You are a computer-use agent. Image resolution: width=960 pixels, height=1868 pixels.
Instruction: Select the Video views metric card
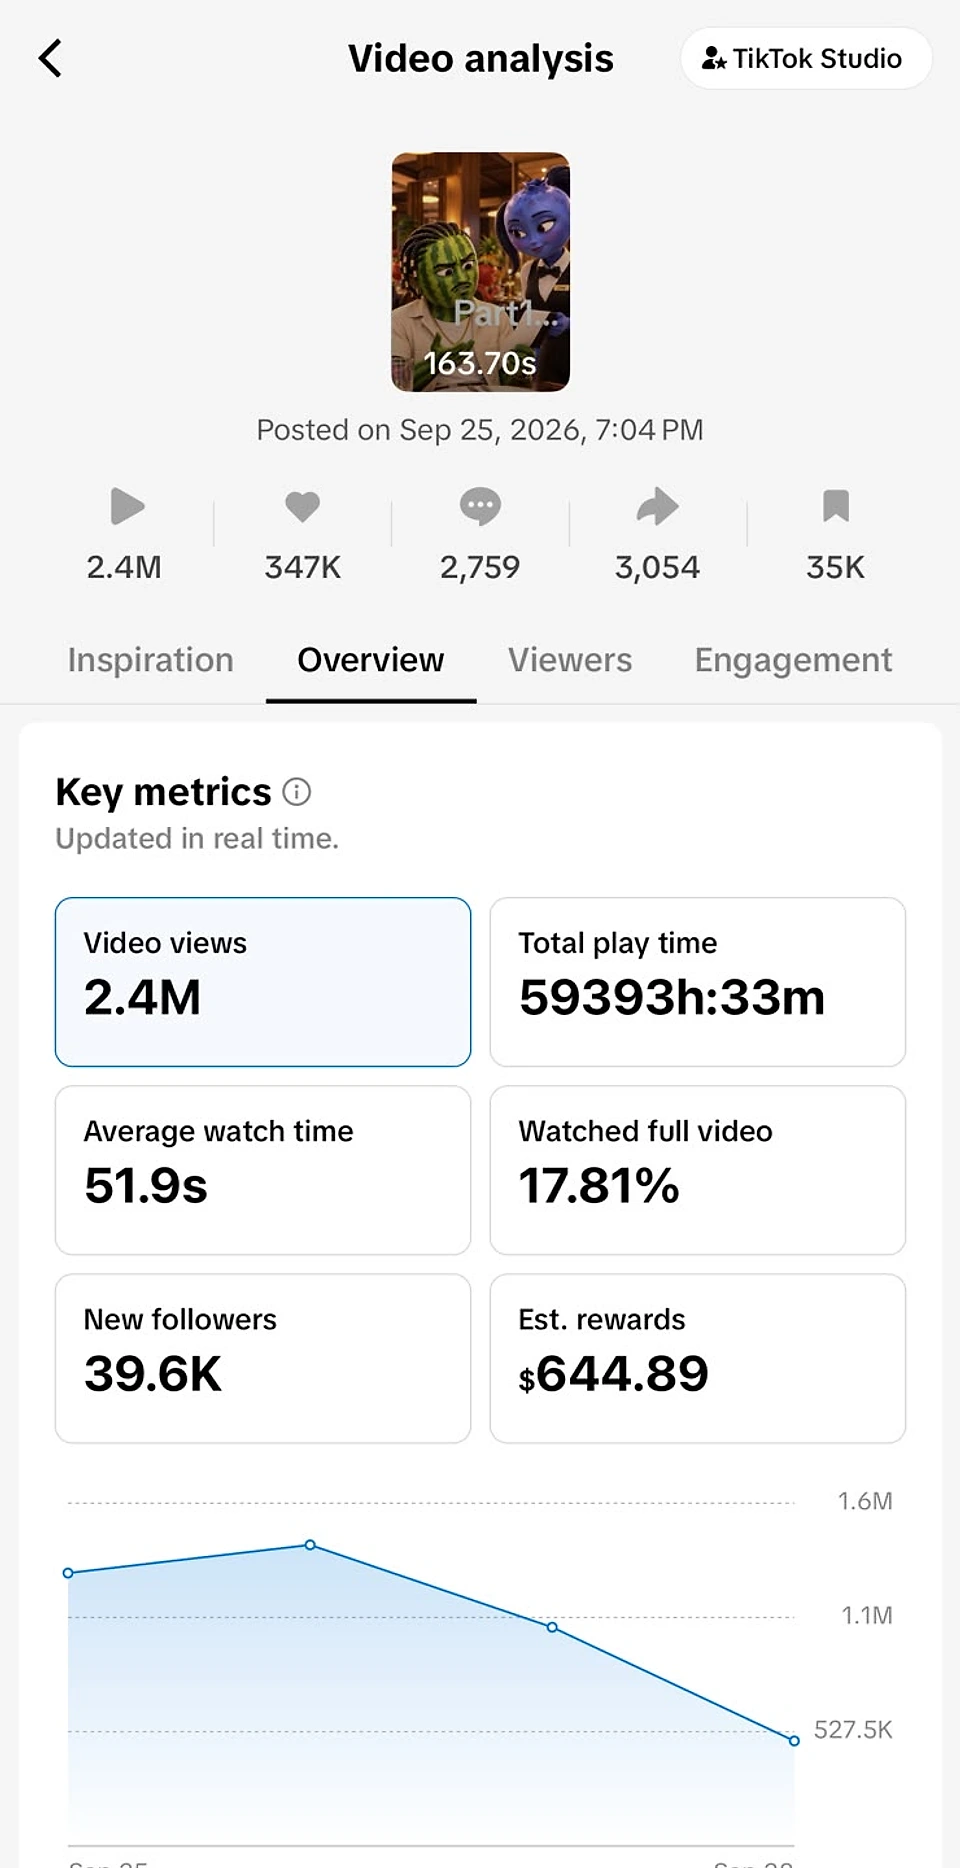263,982
